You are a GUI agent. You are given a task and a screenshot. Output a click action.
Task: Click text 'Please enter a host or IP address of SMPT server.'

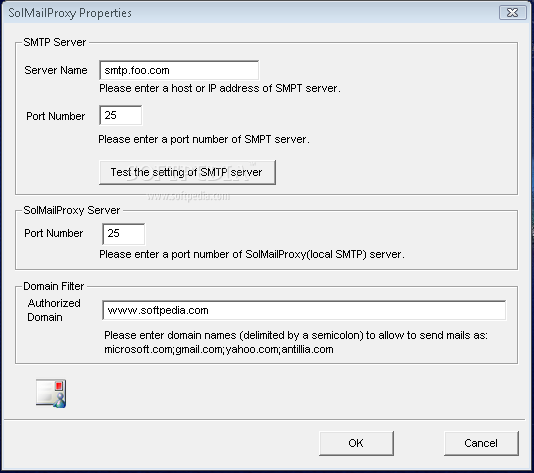click(x=220, y=89)
